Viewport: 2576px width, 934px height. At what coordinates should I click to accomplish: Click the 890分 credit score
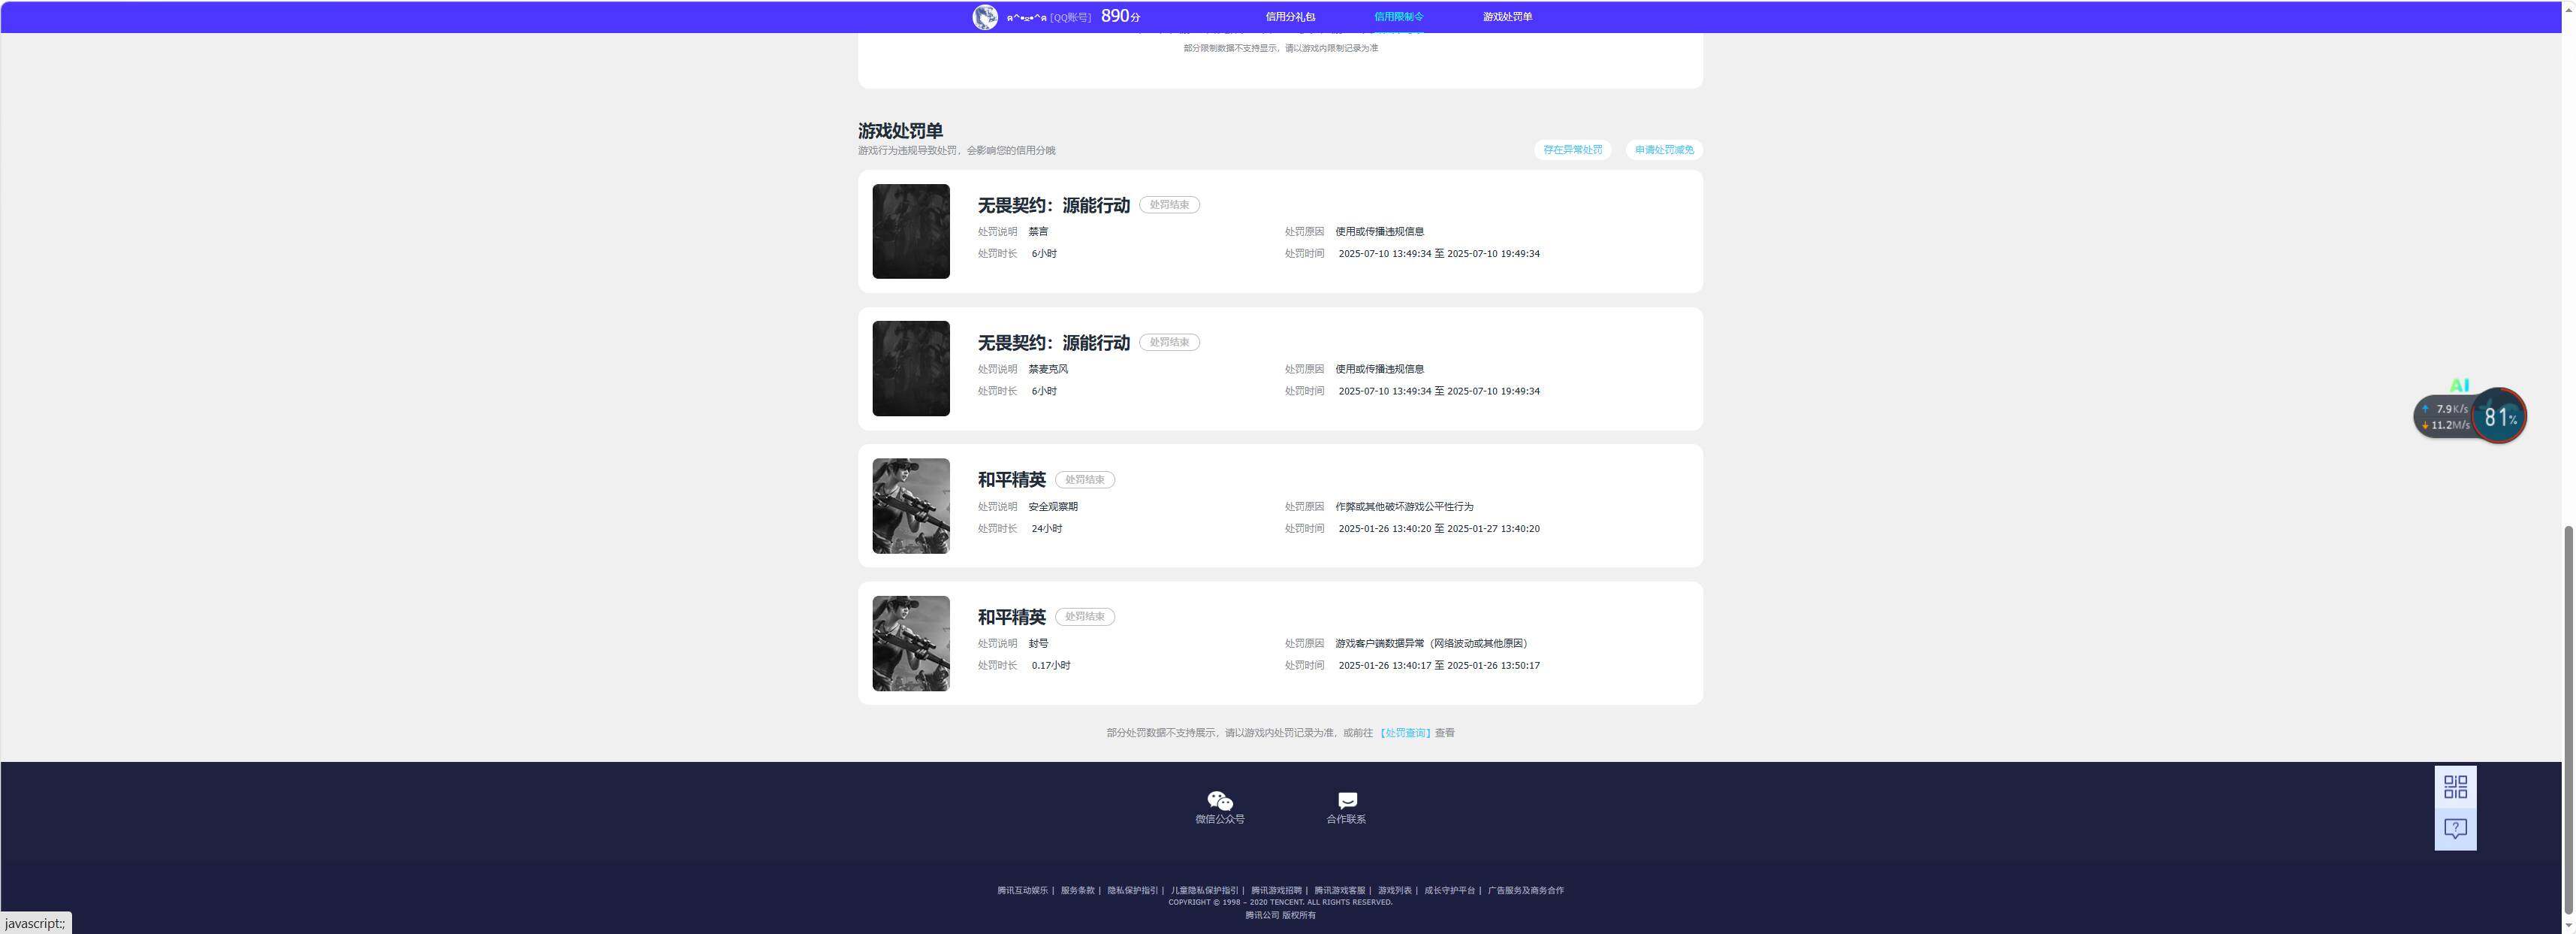pos(1120,16)
